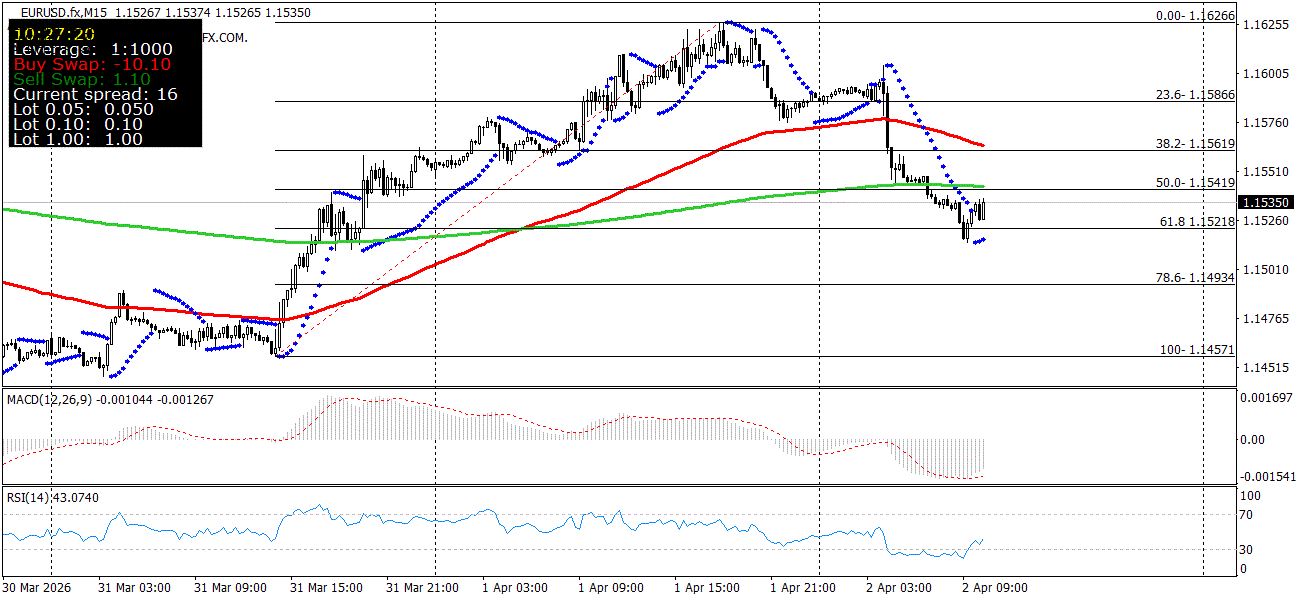
Task: Select the 2 Apr 09:00 axis timestamp
Action: 996,589
